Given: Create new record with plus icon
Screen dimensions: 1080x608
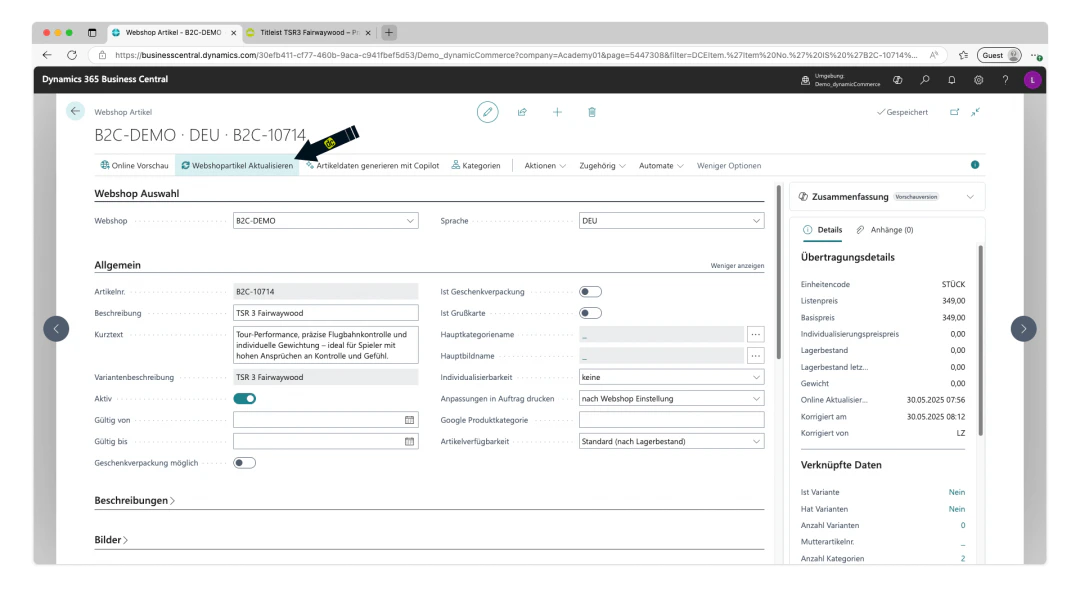Looking at the screenshot, I should click(x=557, y=112).
